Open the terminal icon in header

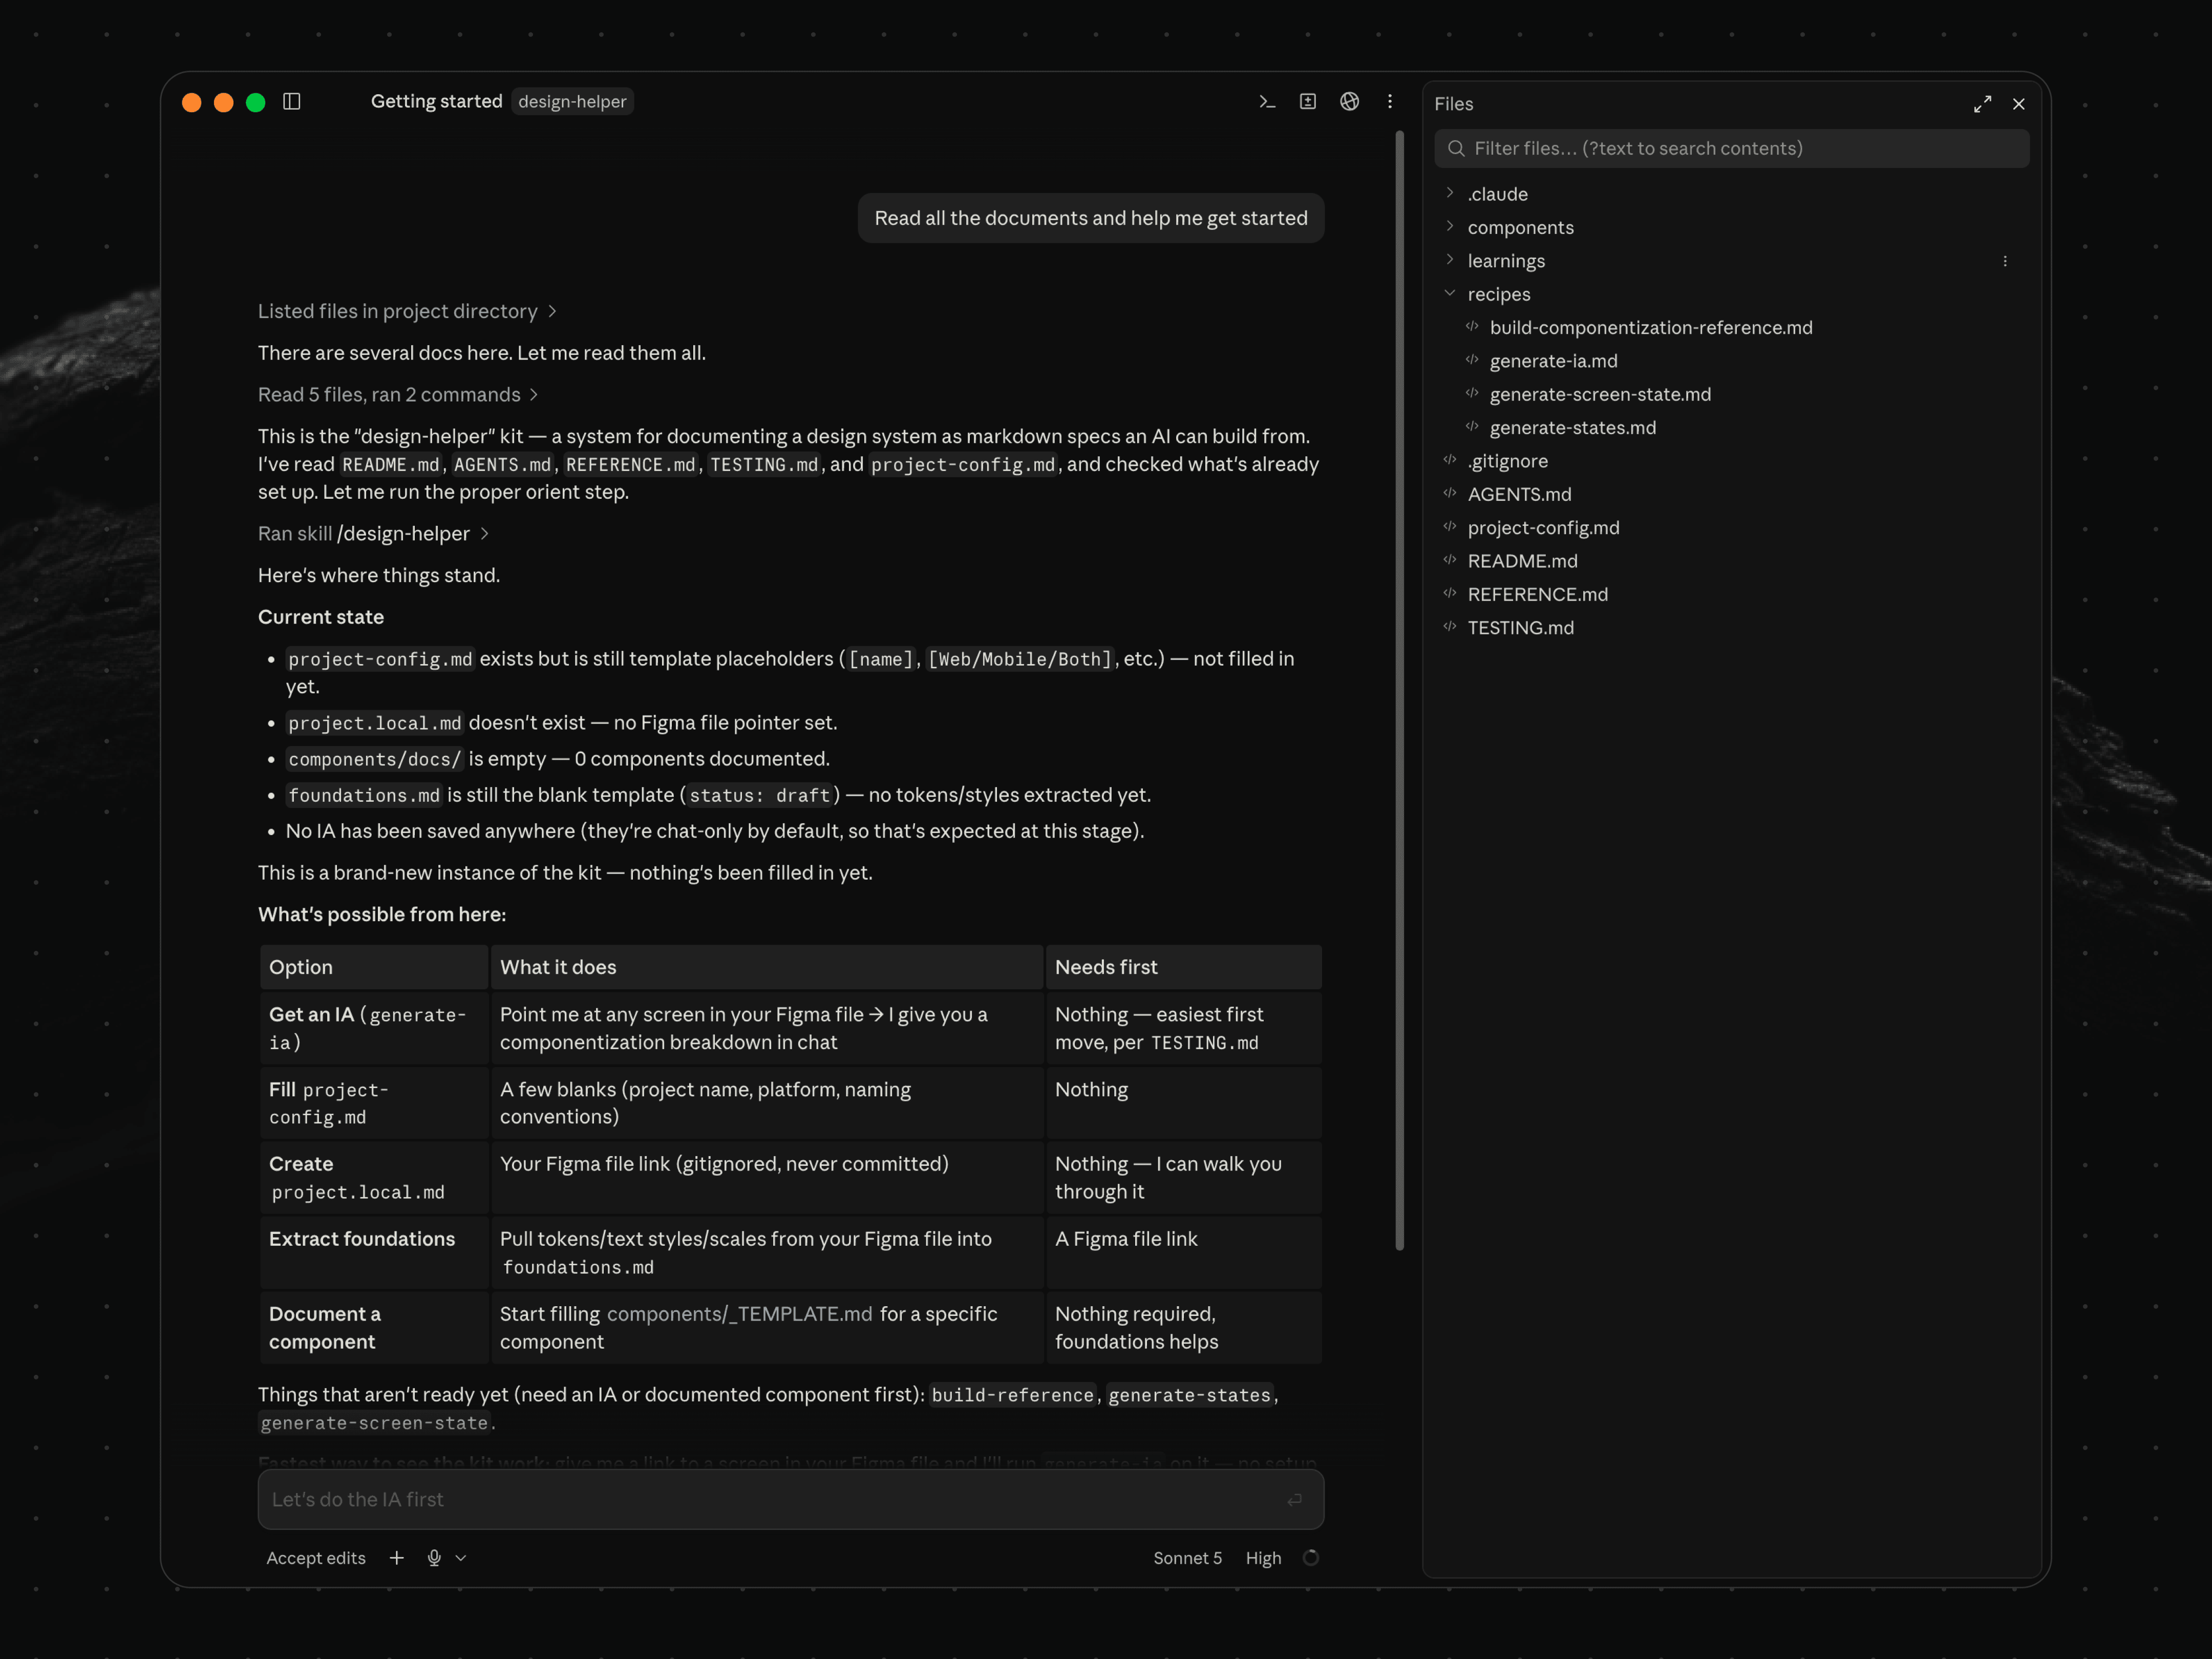(1267, 101)
